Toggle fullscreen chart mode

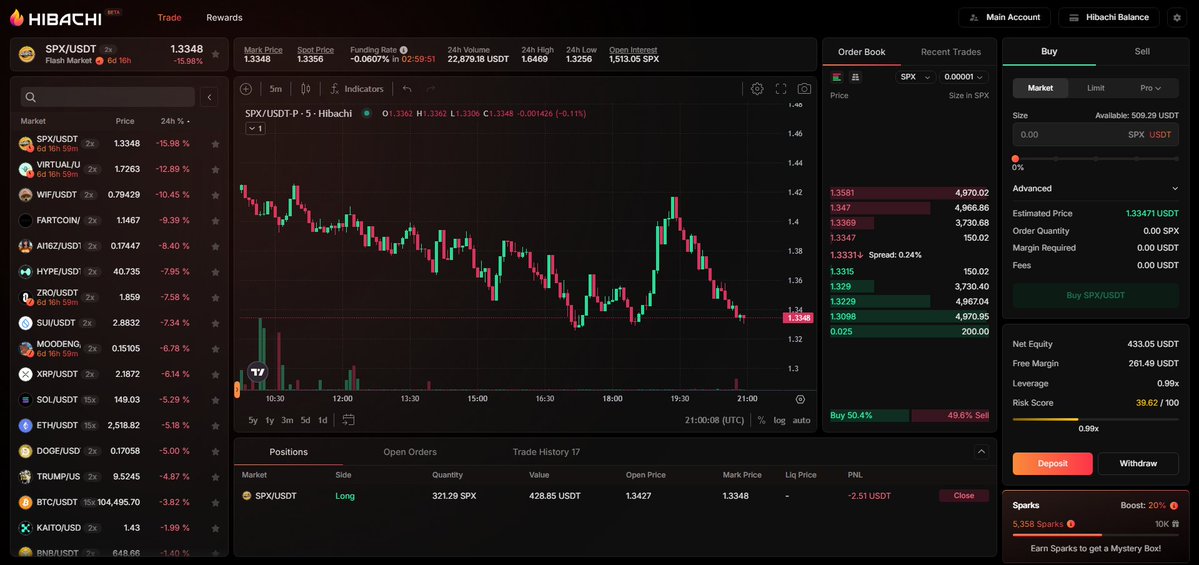coord(781,89)
